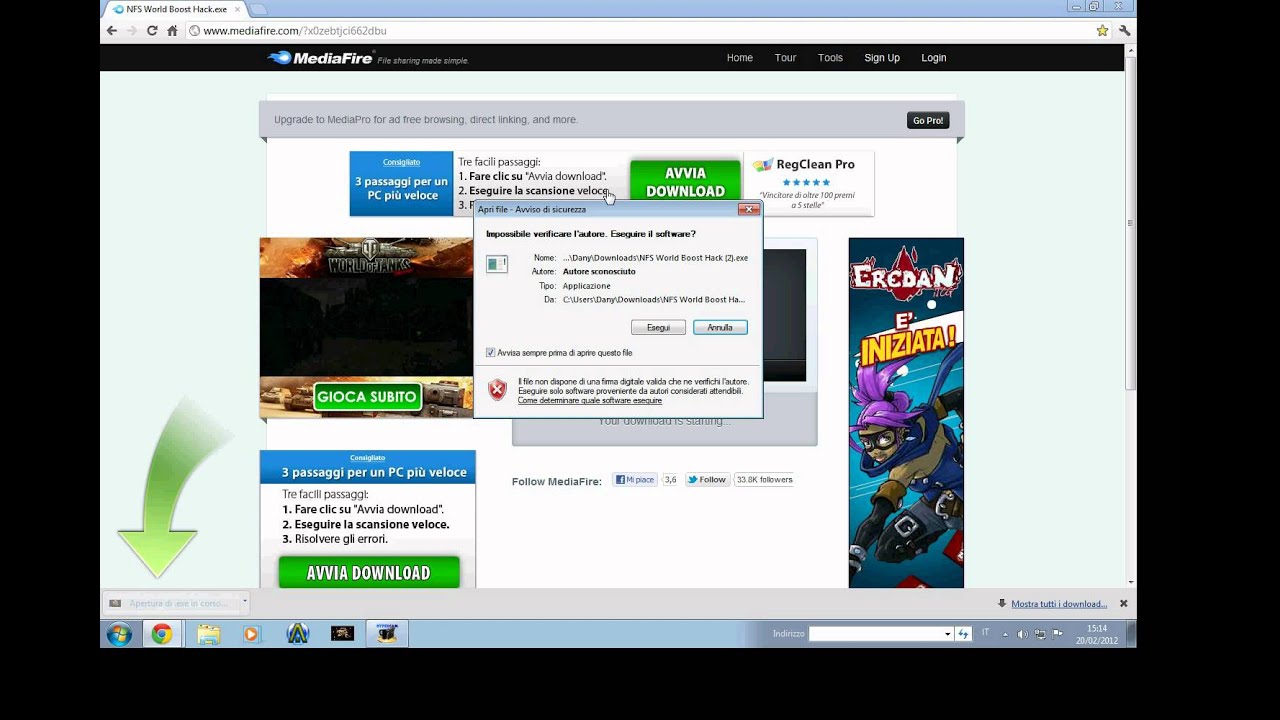Click the red shield warning icon
1280x720 pixels.
point(497,390)
